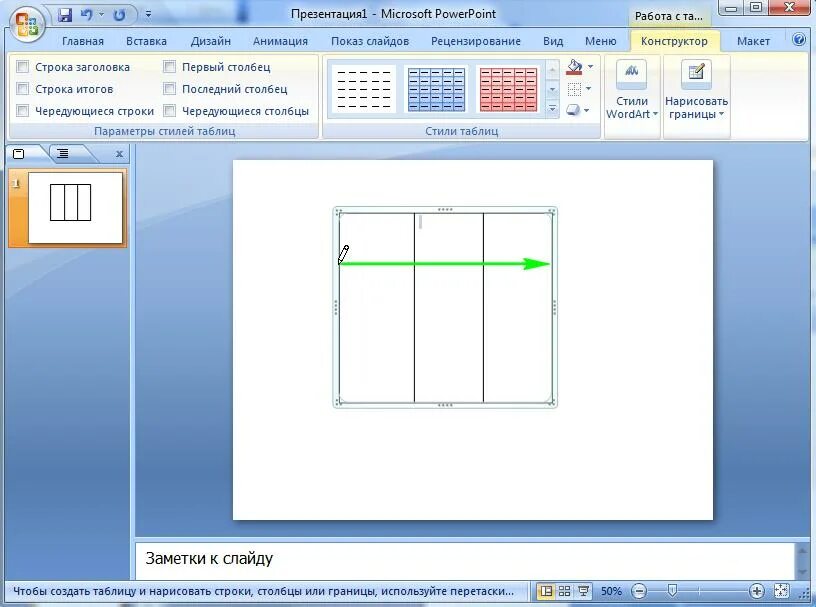Enable the Первый столбец checkbox
Screen dimensions: 816x607
pyautogui.click(x=169, y=67)
